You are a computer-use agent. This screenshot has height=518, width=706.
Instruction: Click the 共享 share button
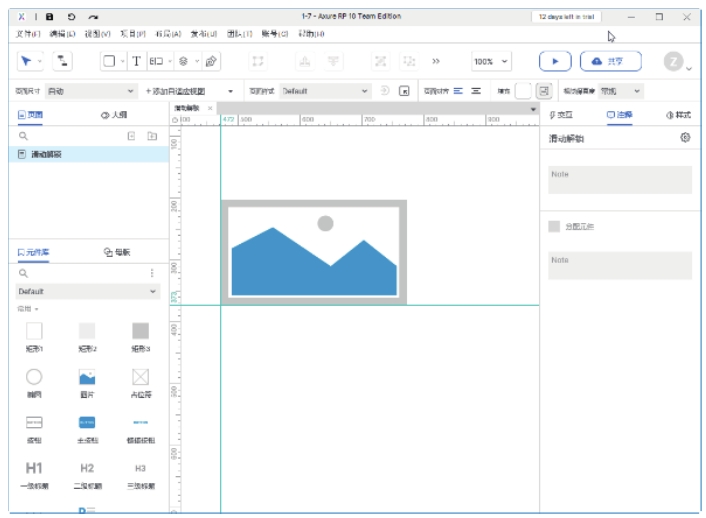[x=610, y=61]
